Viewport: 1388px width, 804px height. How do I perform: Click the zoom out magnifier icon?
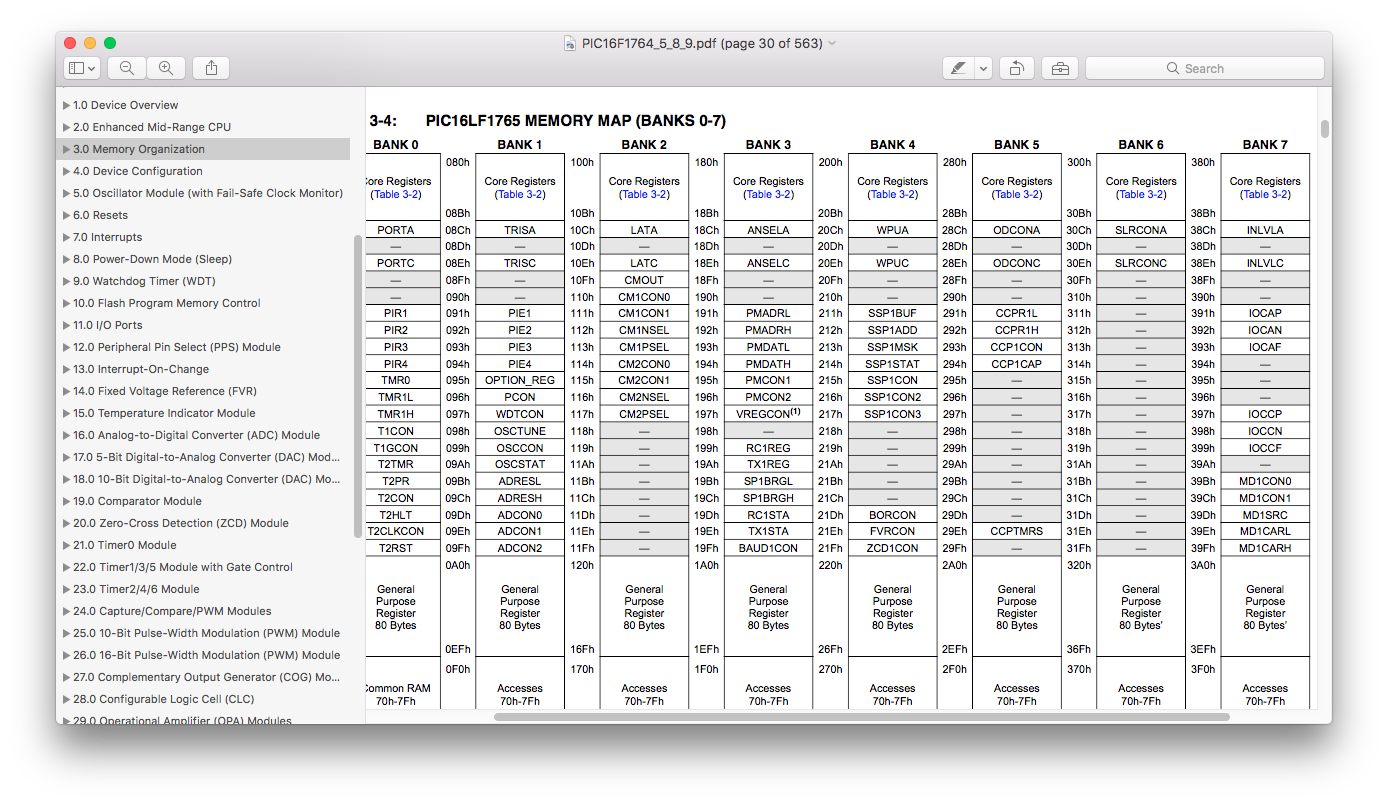[x=127, y=68]
